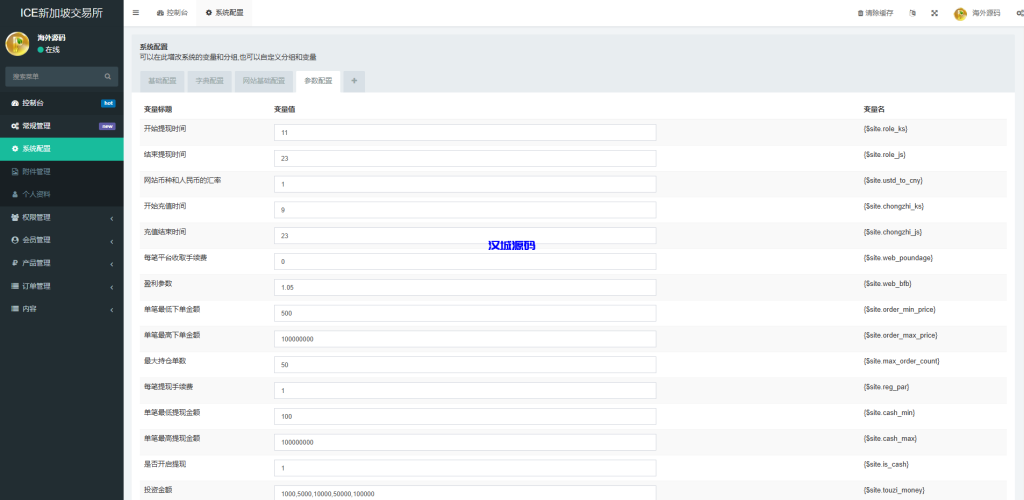Switch to the 字典配置 tab
Image resolution: width=1024 pixels, height=500 pixels.
pyautogui.click(x=210, y=81)
